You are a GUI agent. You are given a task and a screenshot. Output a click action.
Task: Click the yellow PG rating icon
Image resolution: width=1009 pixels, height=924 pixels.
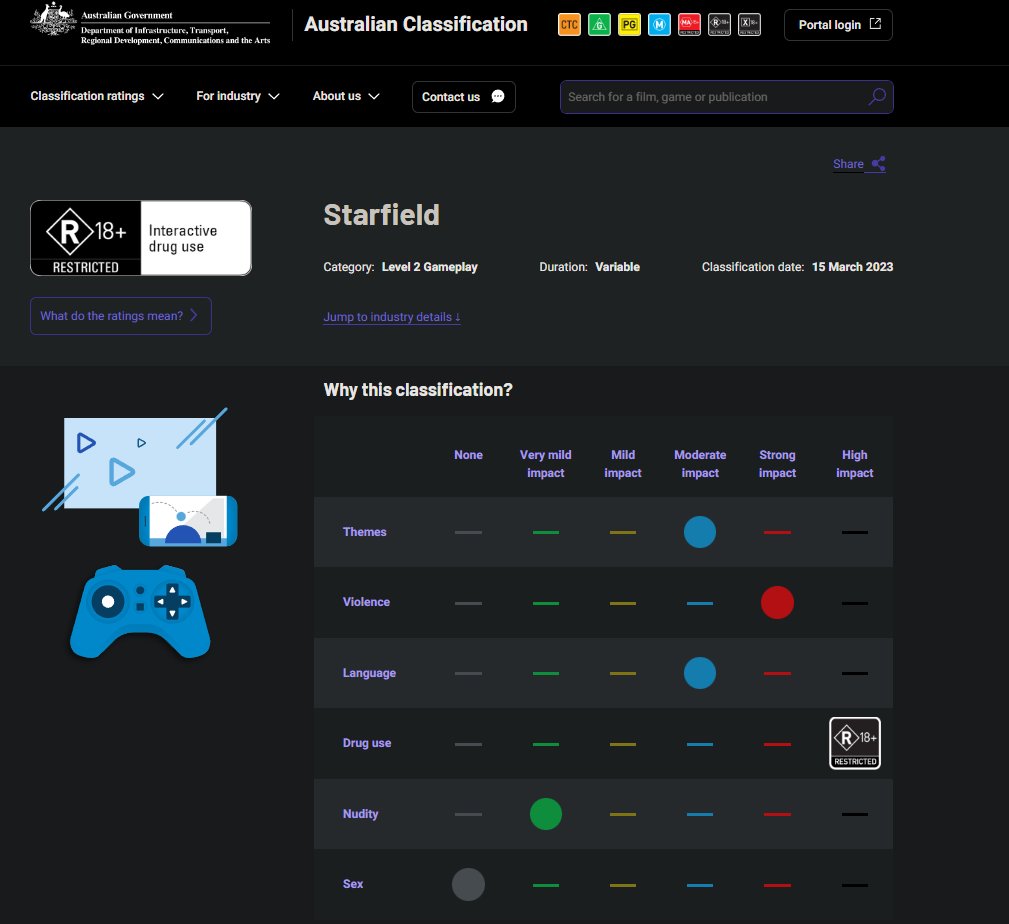(629, 25)
